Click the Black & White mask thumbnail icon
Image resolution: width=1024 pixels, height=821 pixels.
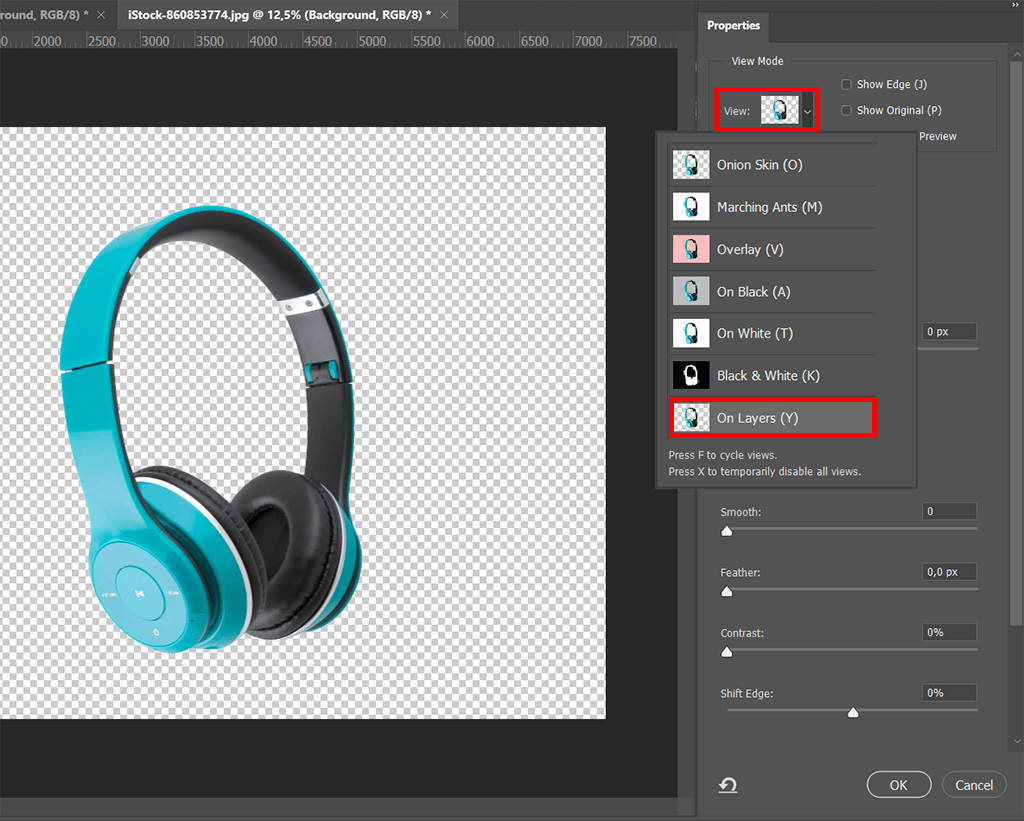tap(691, 376)
